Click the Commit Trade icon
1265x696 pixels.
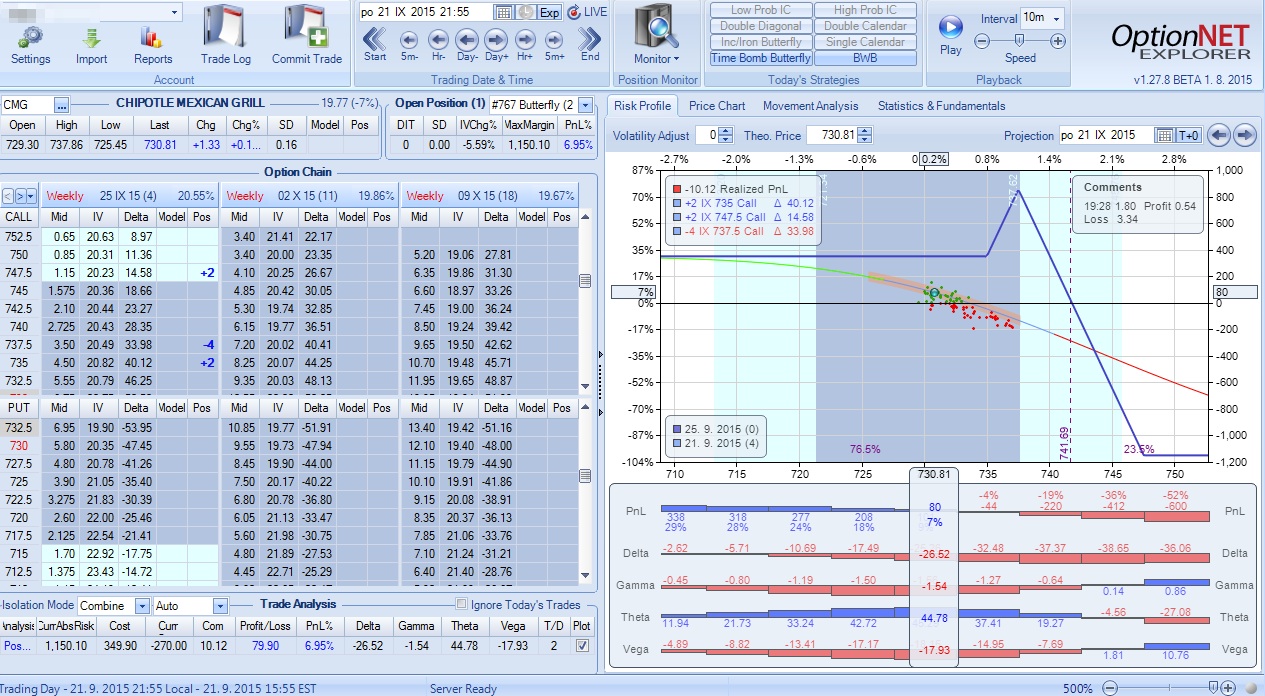307,35
